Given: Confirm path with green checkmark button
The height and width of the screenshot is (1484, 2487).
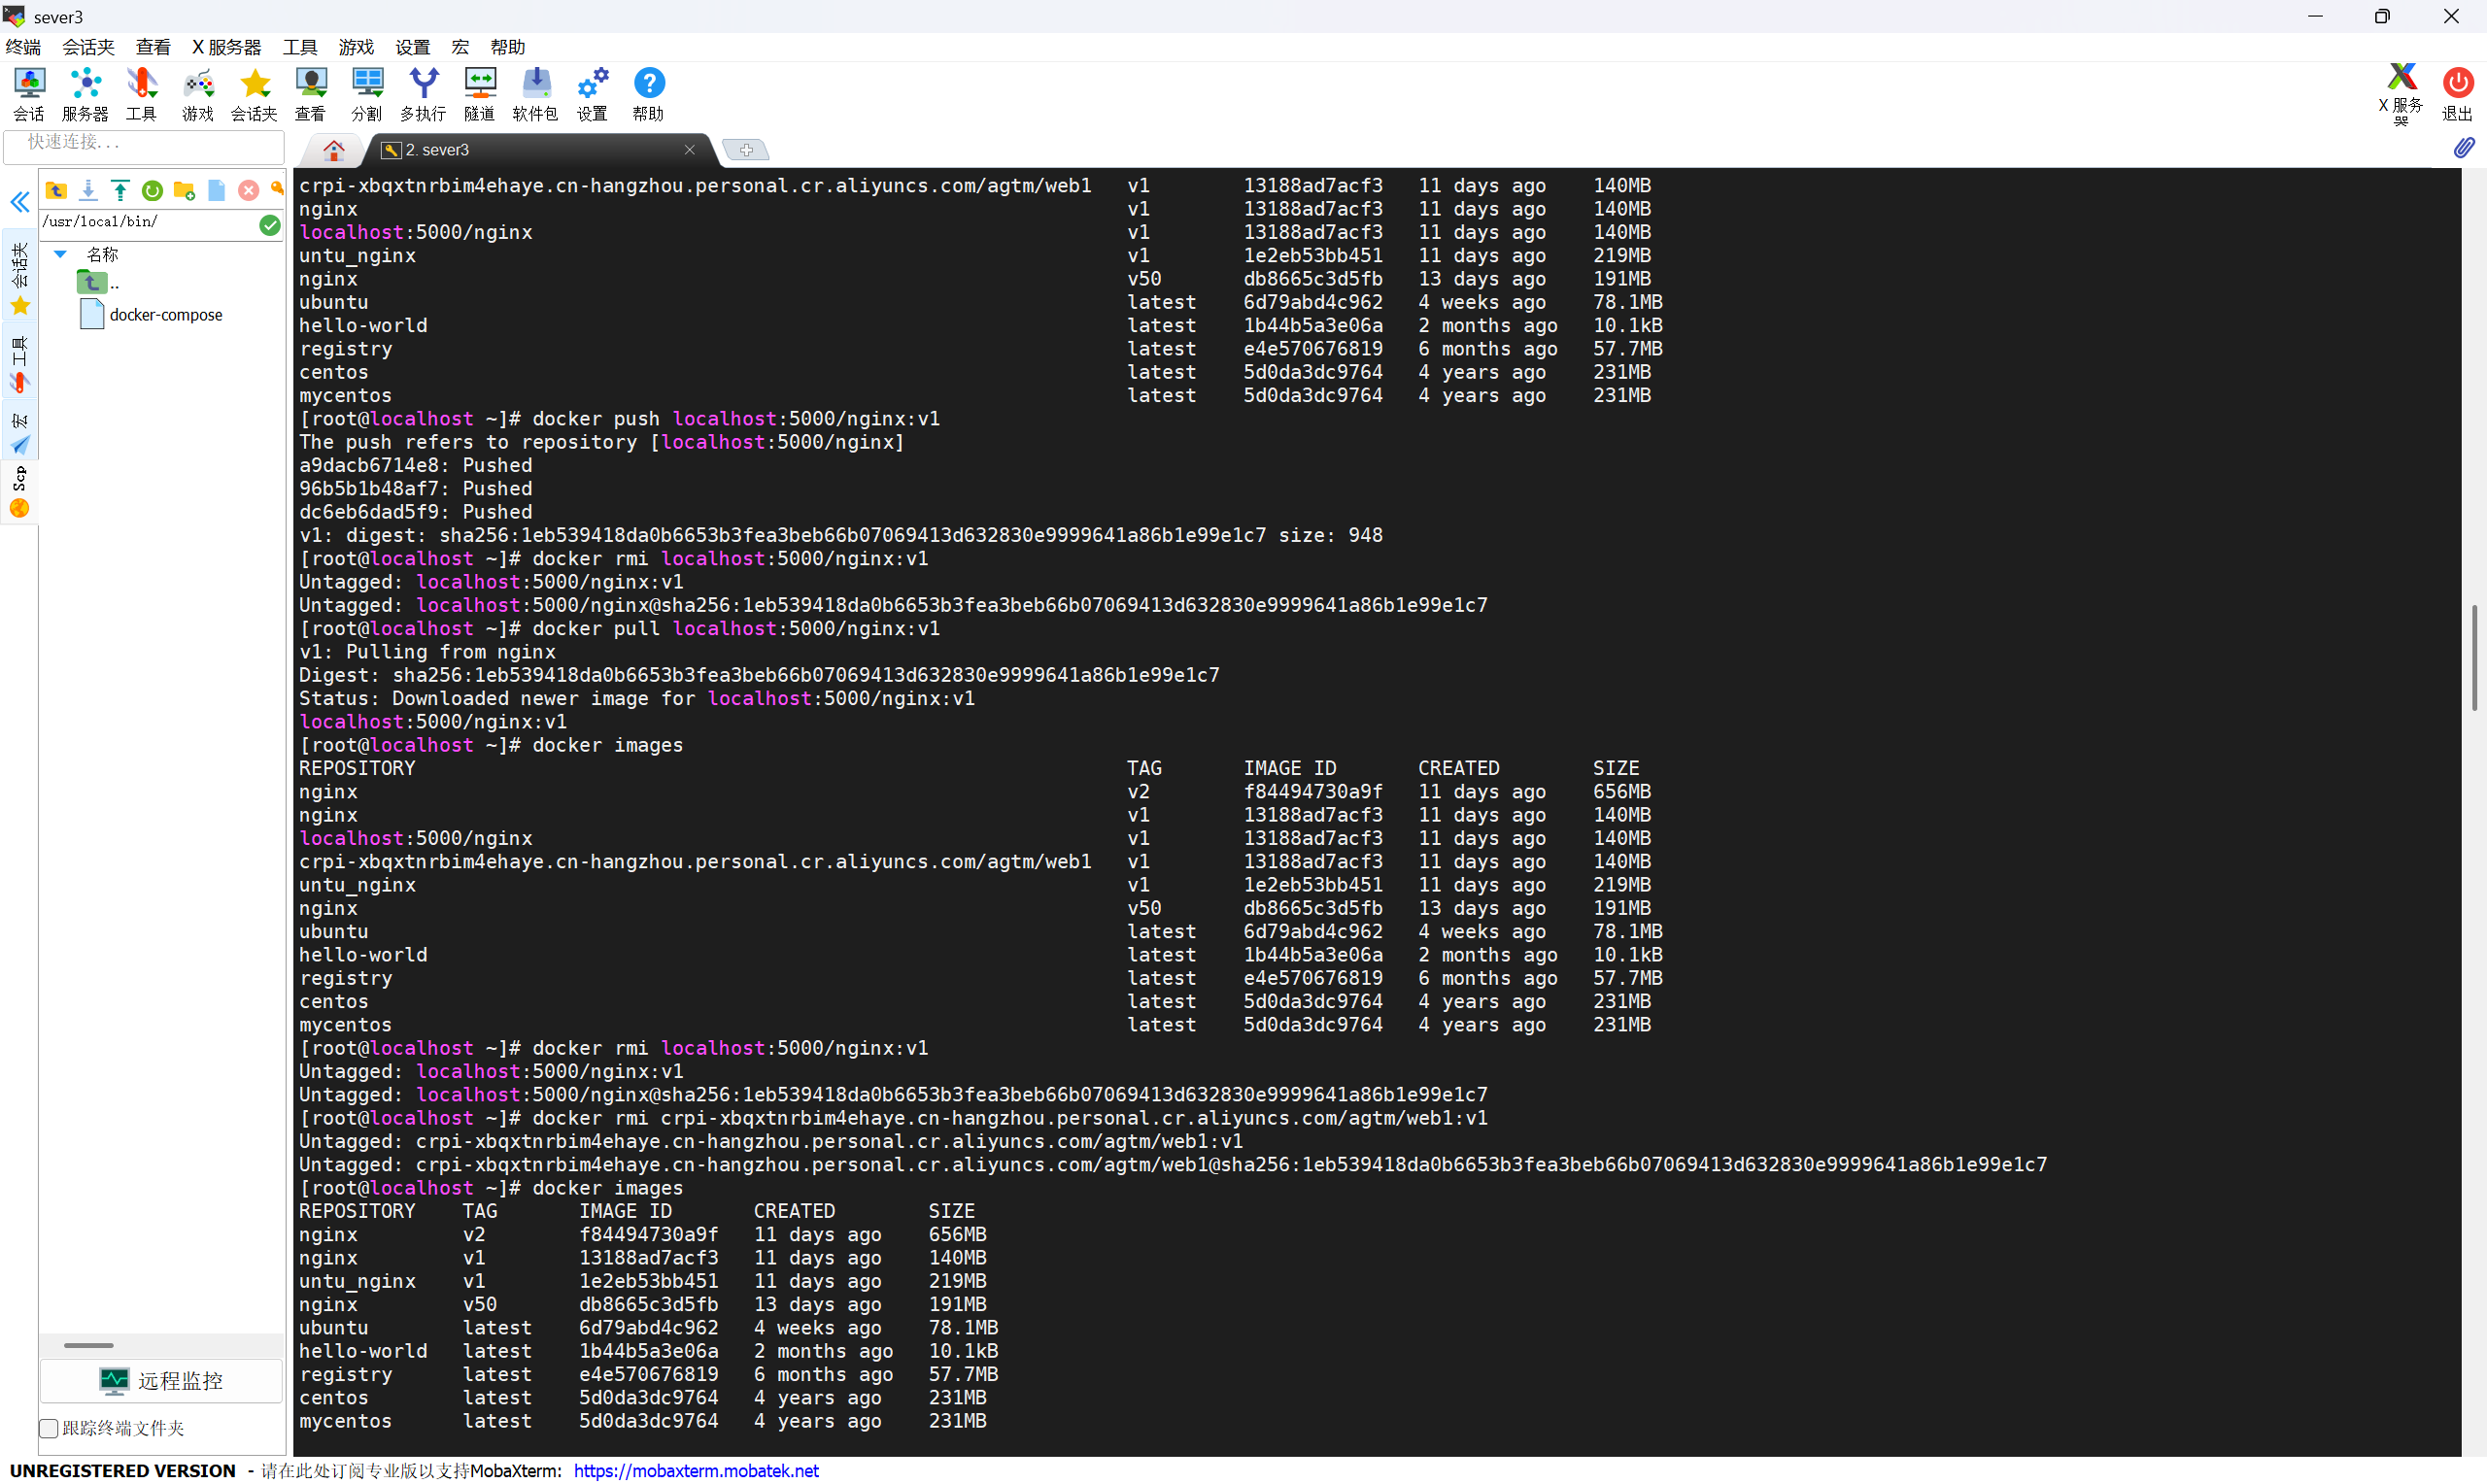Looking at the screenshot, I should 269,225.
